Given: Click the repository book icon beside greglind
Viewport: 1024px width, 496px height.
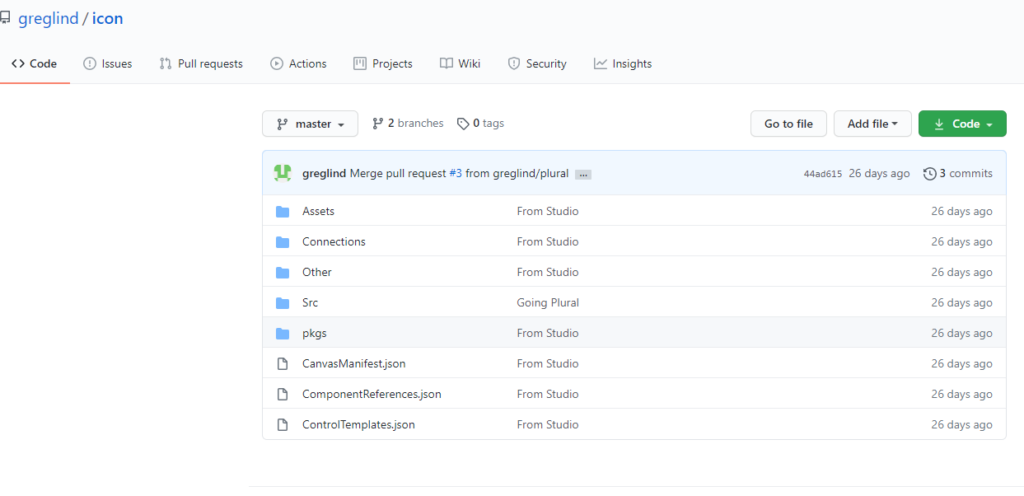Looking at the screenshot, I should tap(5, 19).
